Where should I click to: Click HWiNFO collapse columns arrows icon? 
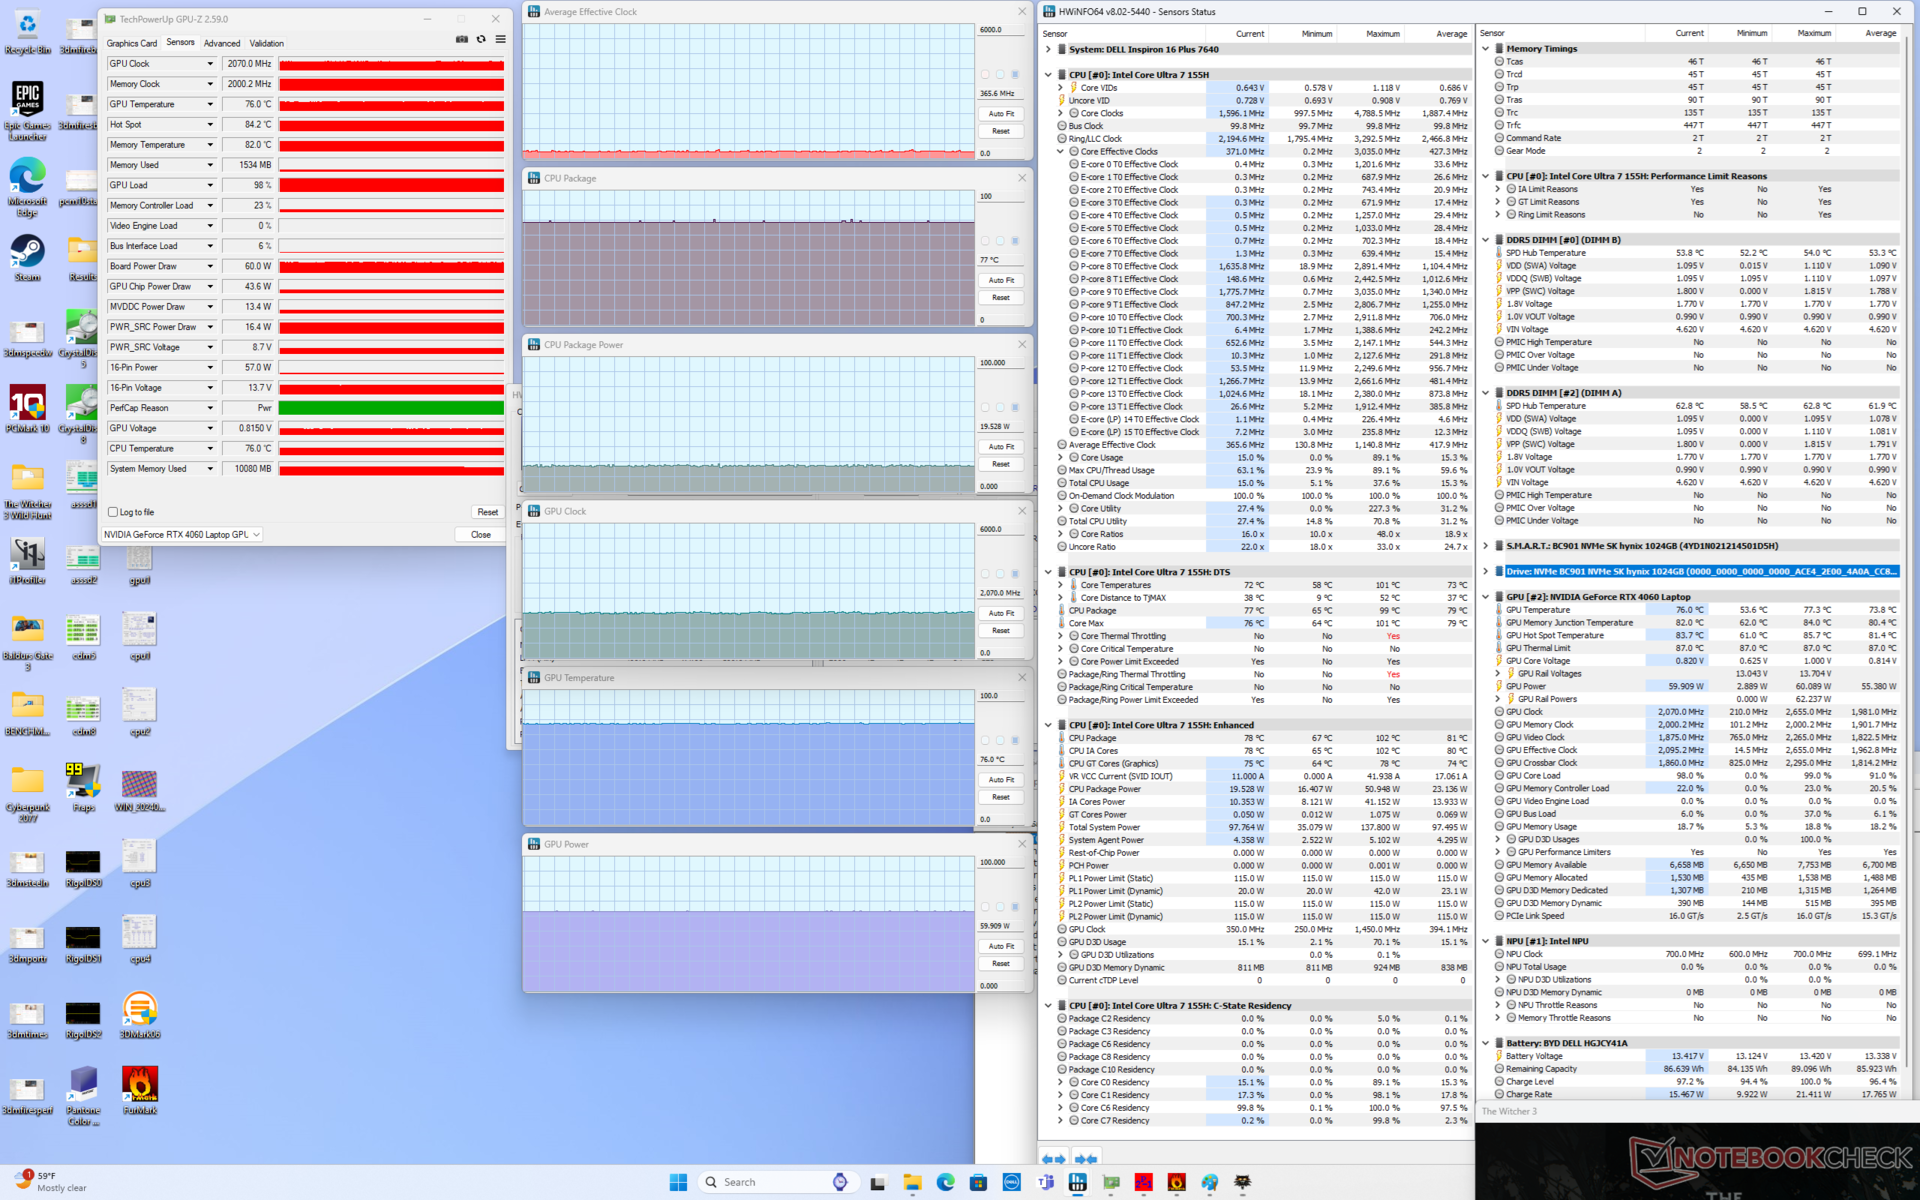click(x=1086, y=1159)
